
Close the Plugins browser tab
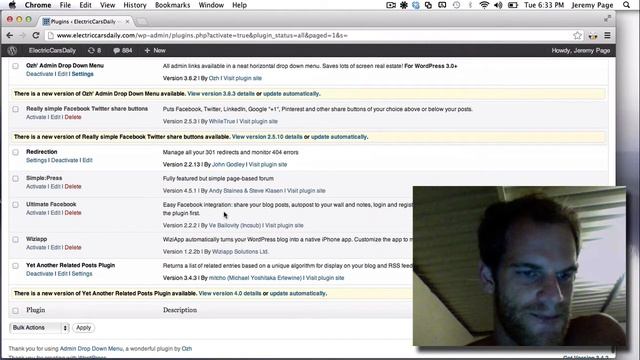pyautogui.click(x=127, y=21)
